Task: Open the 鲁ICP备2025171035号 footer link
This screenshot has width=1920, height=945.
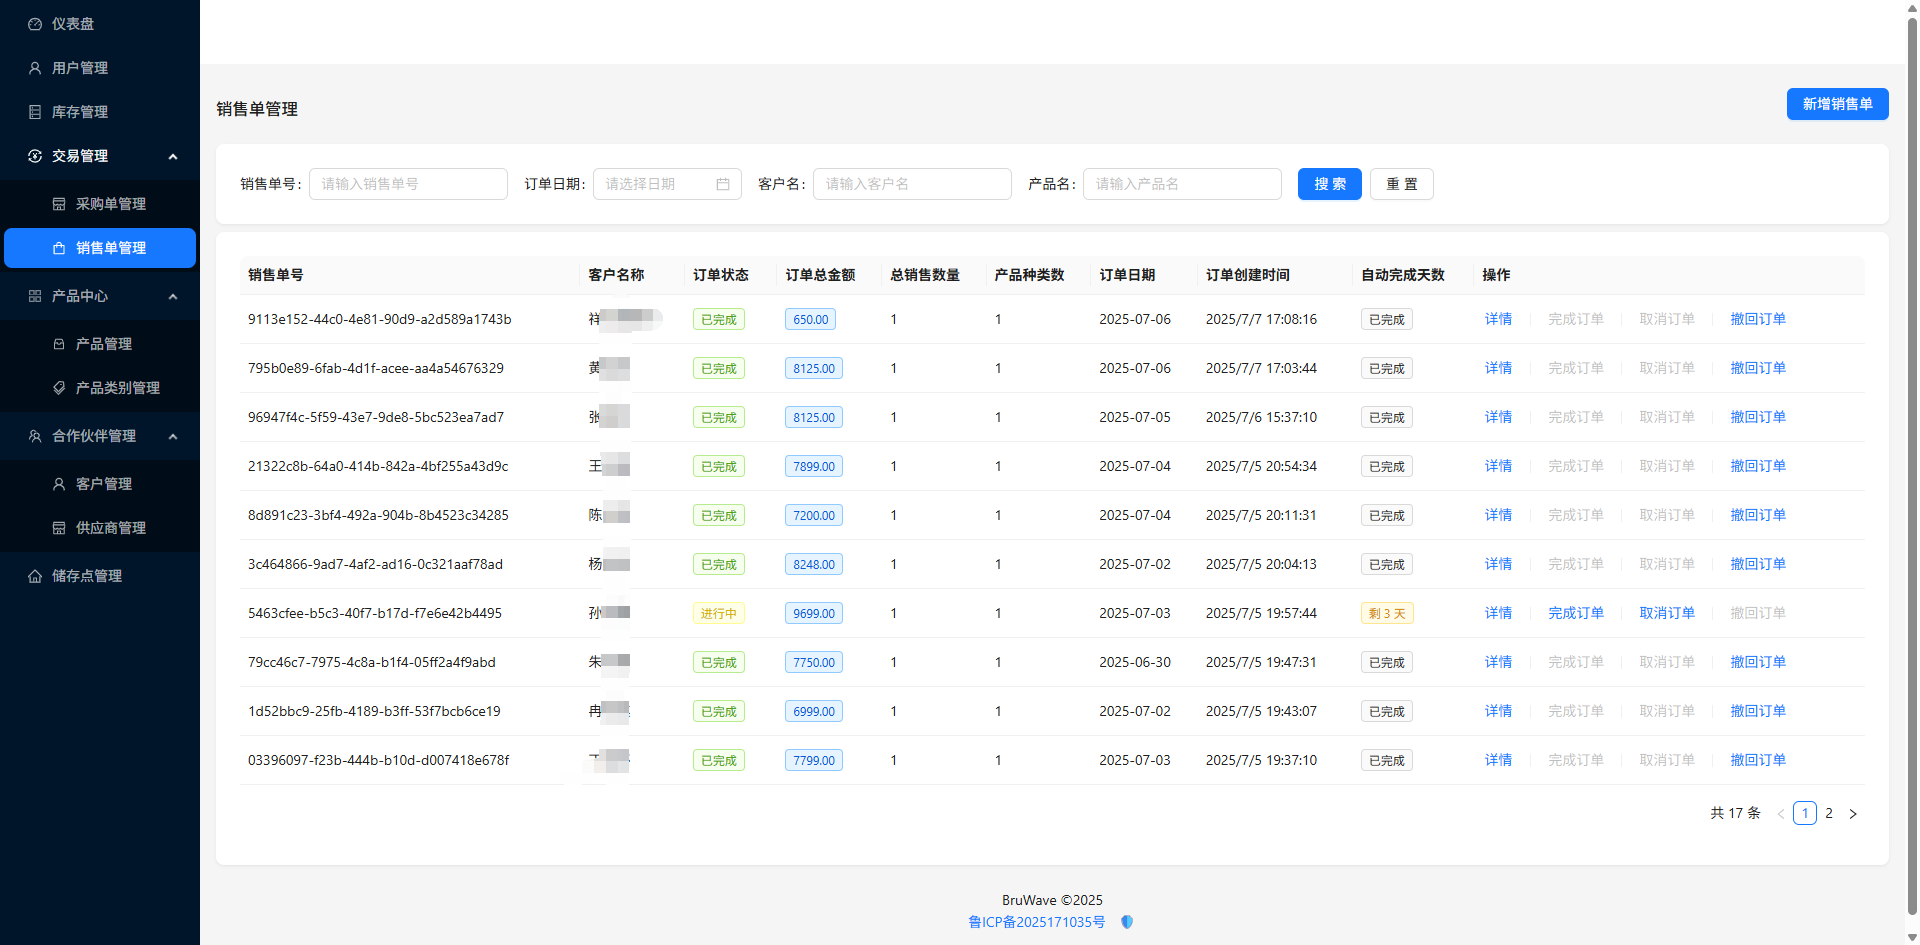Action: (1036, 922)
